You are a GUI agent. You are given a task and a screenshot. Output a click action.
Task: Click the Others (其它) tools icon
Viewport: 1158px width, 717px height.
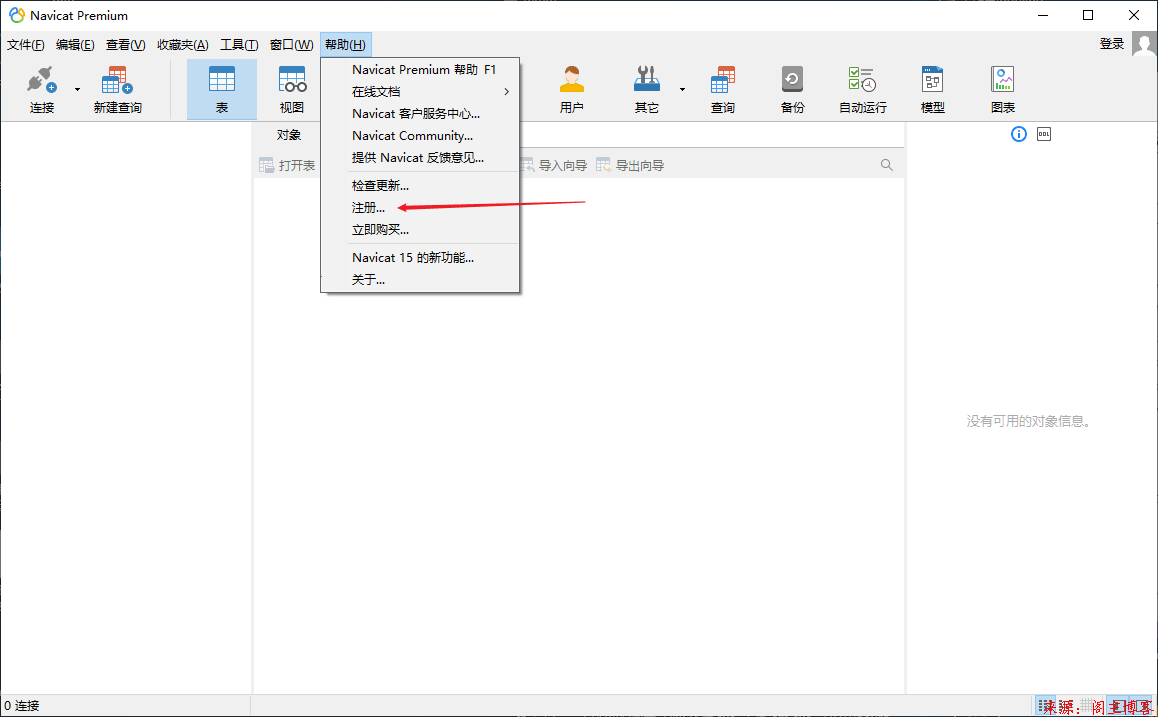[x=646, y=80]
